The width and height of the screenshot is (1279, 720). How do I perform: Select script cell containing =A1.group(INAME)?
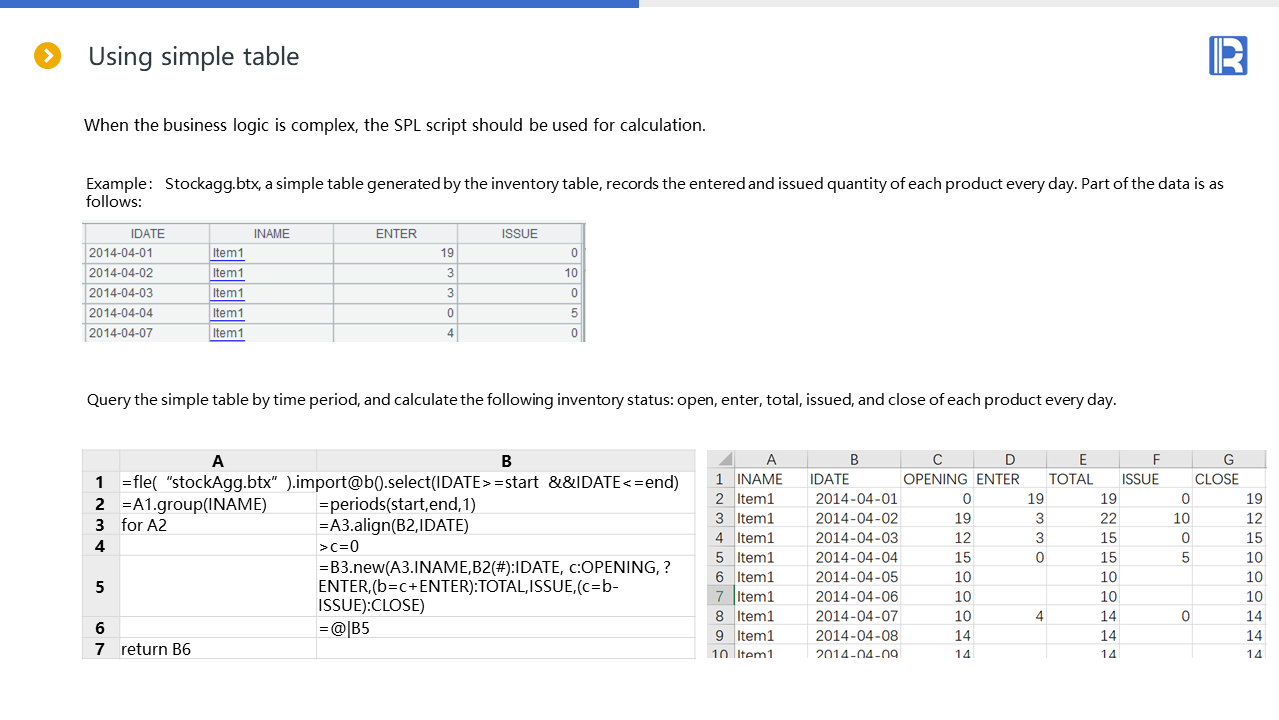[x=194, y=504]
